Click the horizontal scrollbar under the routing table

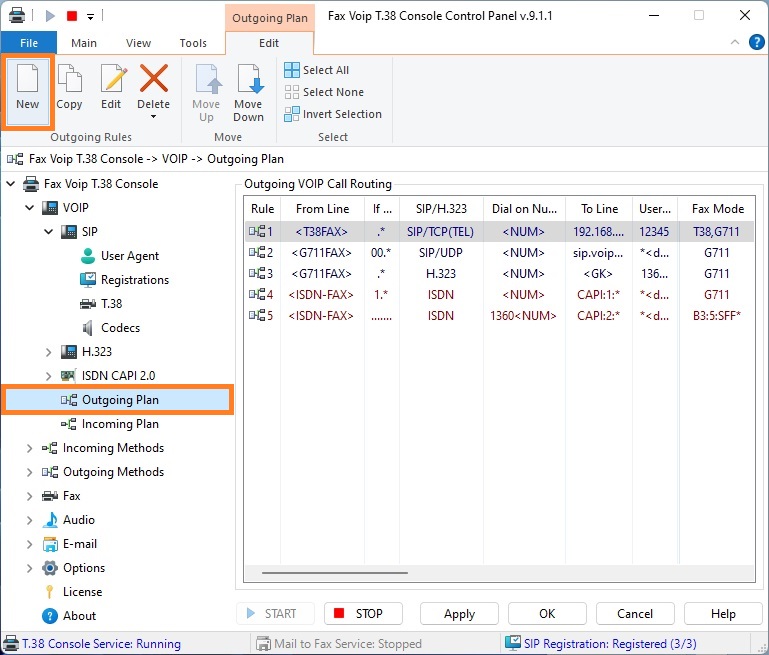334,572
